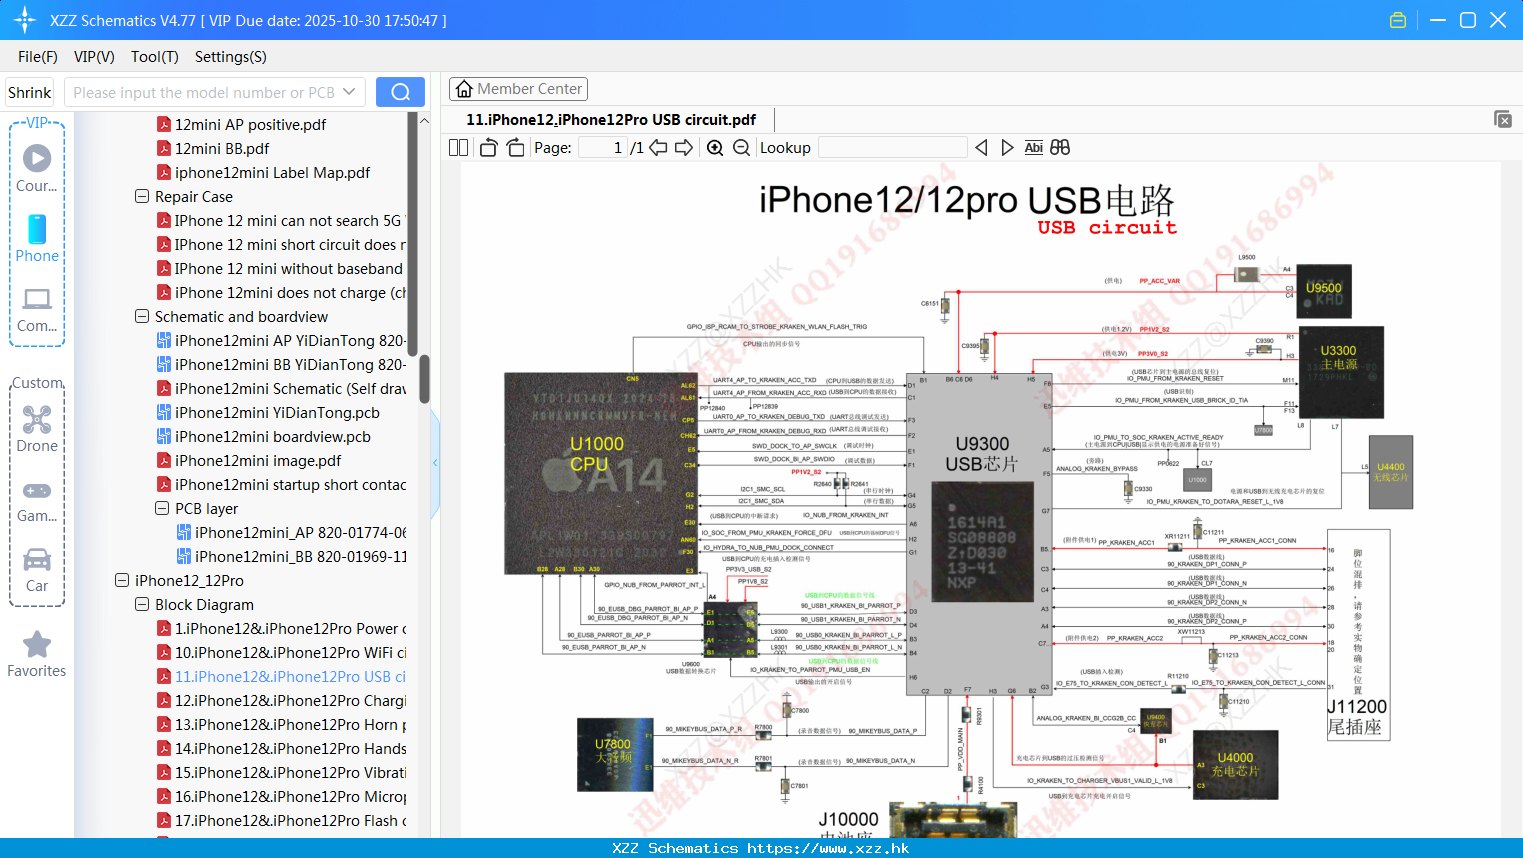Rotate page clockwise
Screen dimensions: 1523x858
[515, 147]
